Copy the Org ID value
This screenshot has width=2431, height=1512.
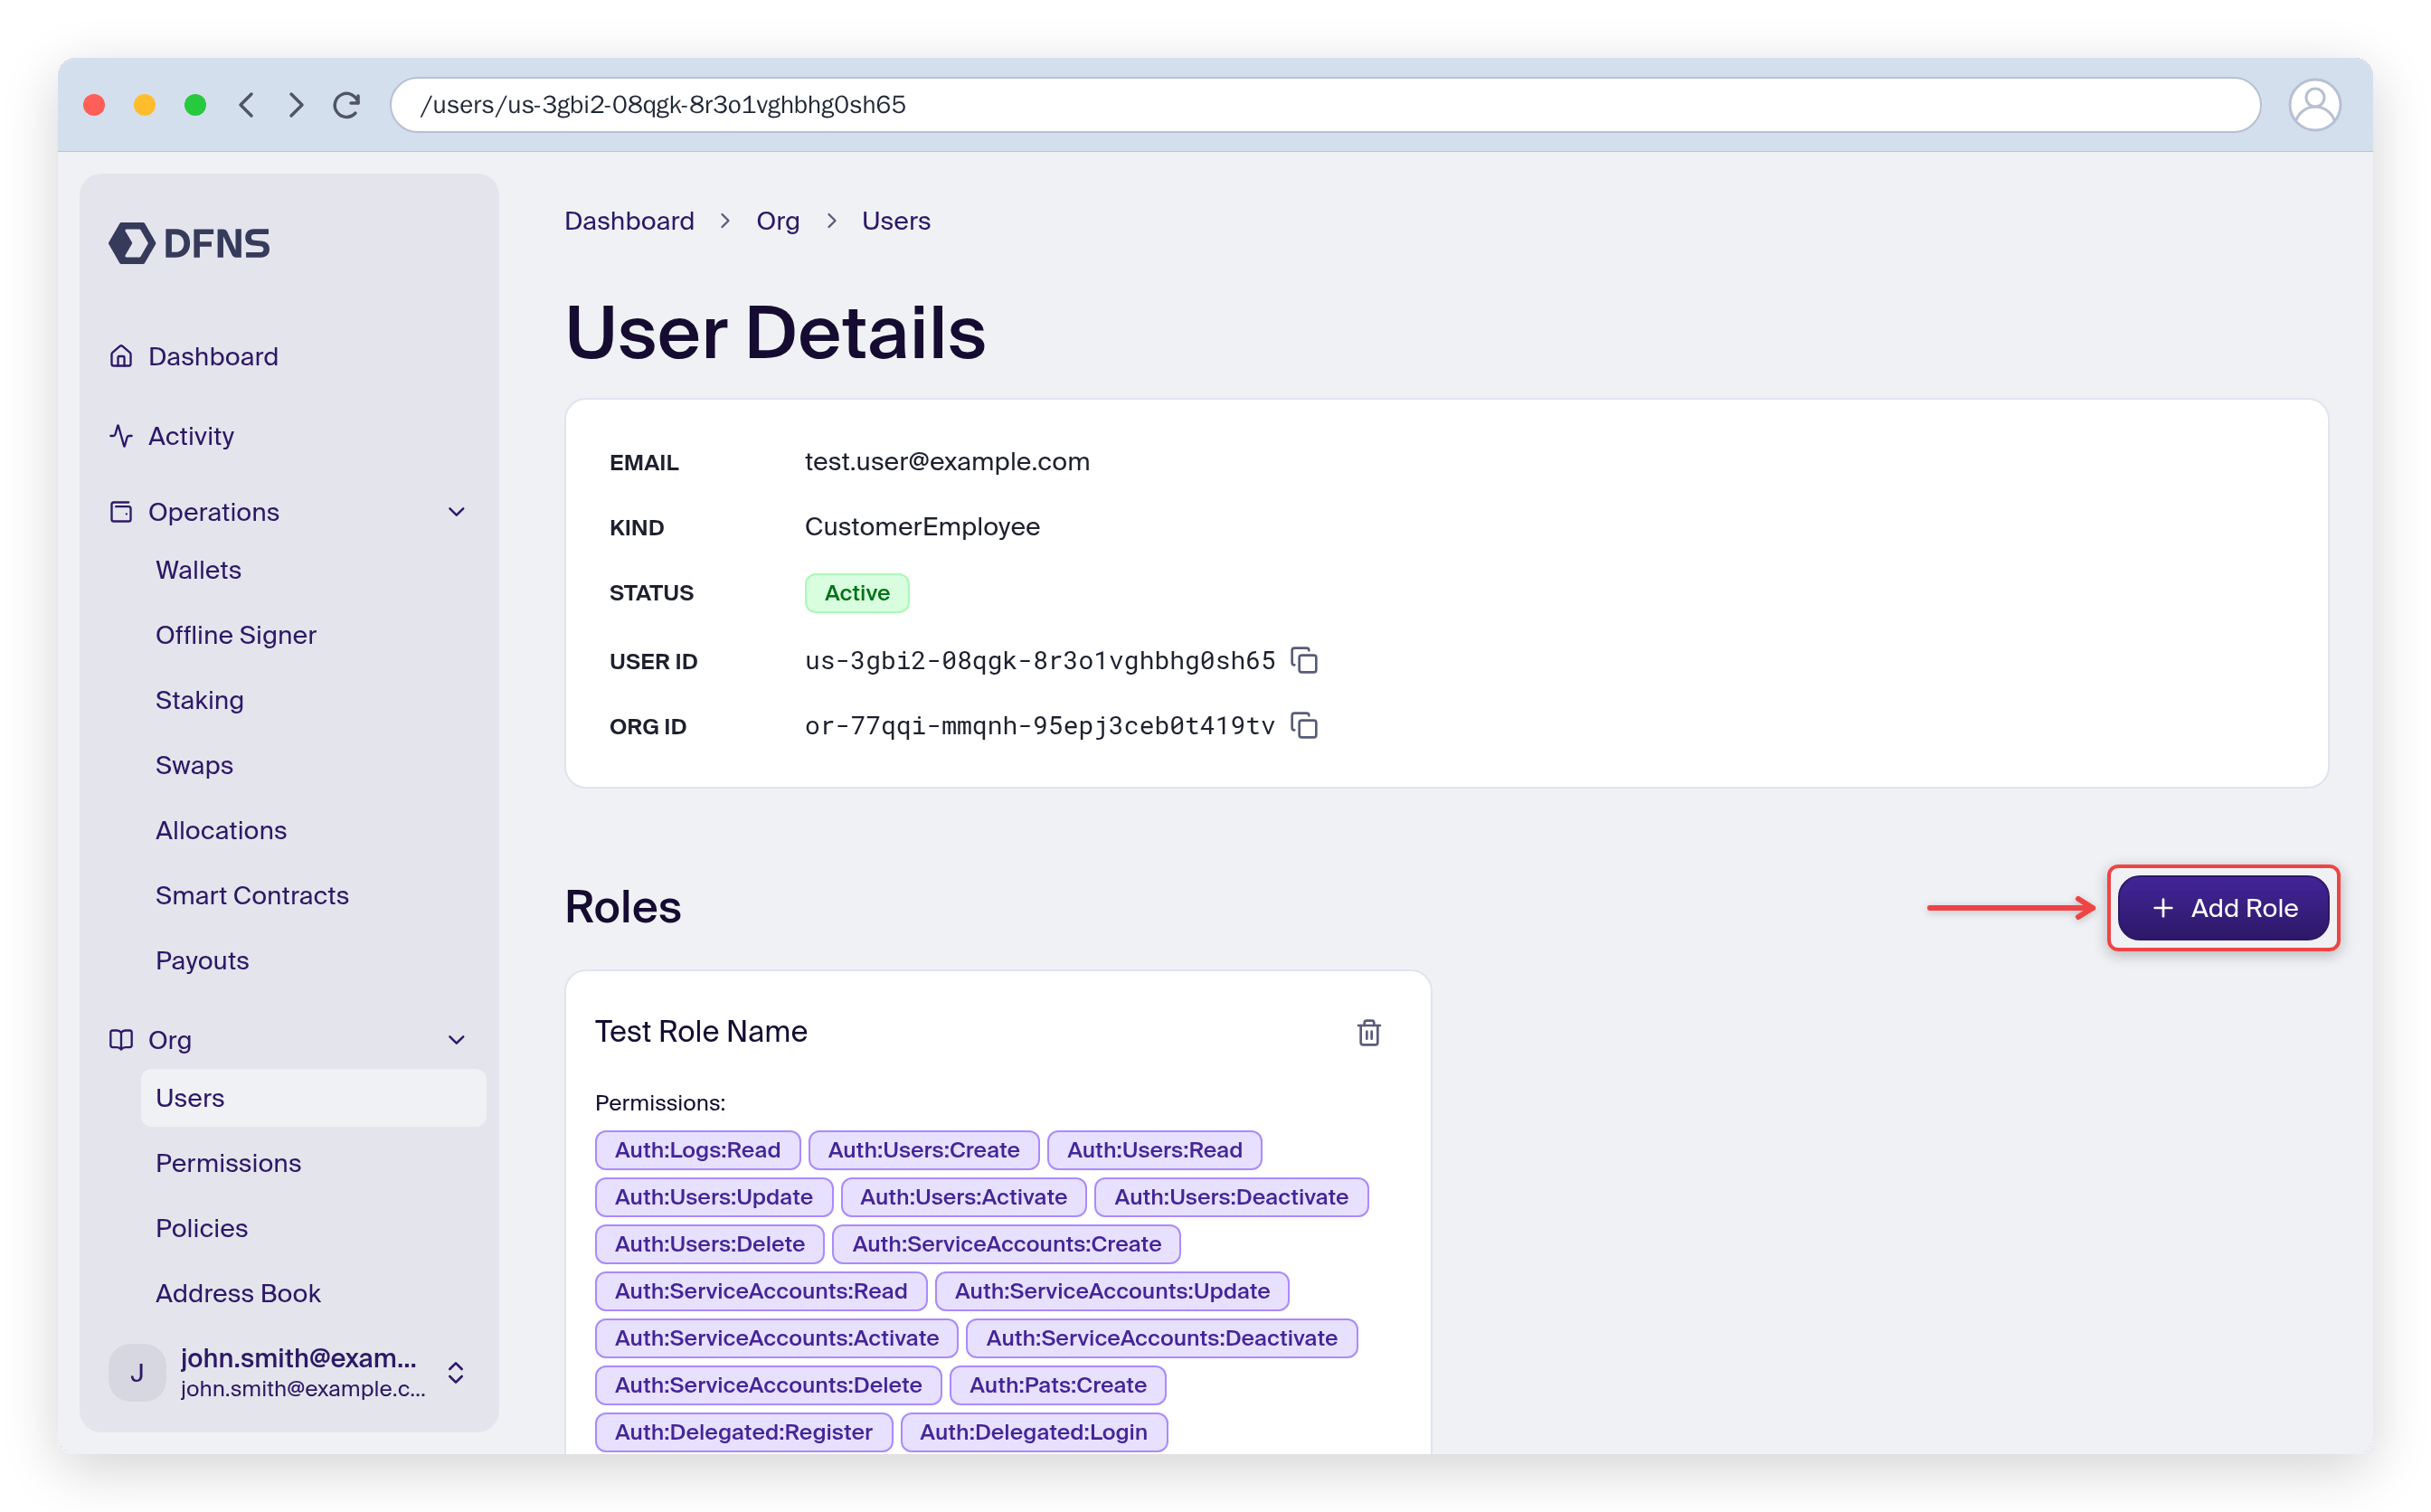point(1304,726)
